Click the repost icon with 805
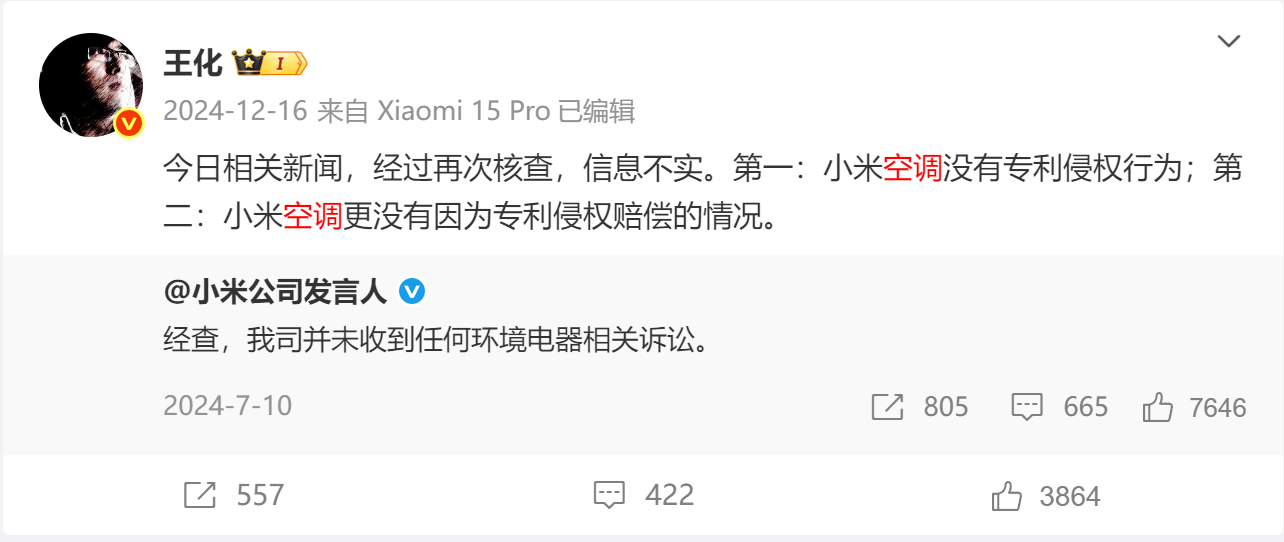 tap(887, 407)
